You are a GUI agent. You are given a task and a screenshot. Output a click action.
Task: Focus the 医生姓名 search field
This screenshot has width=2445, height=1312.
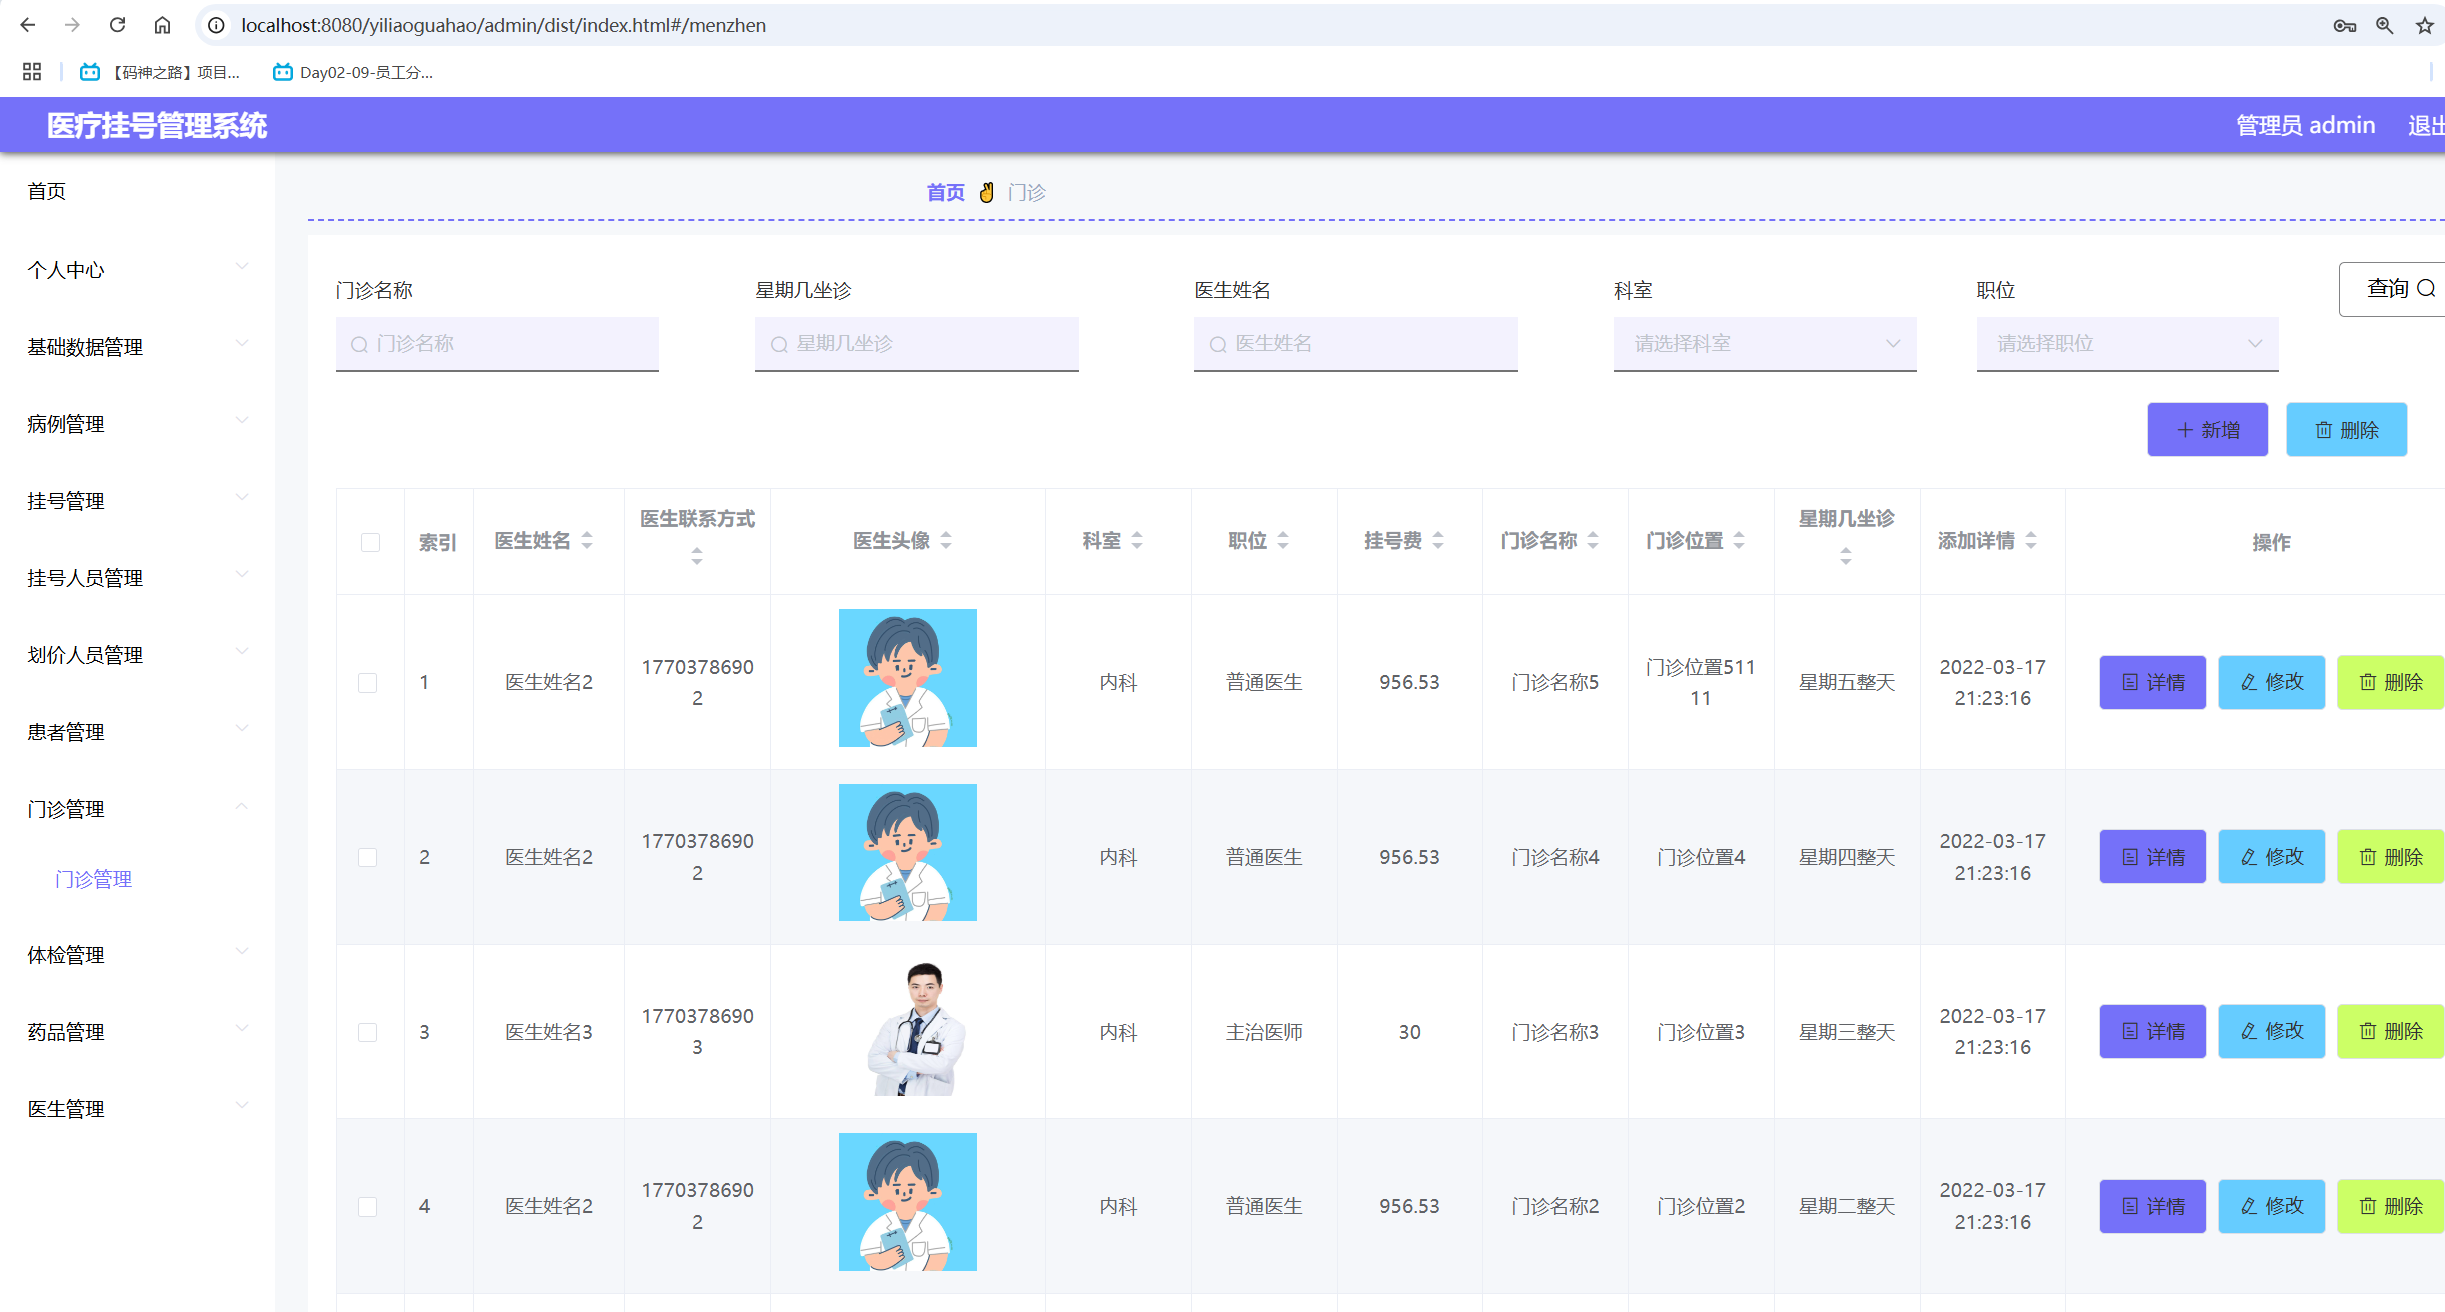(1355, 344)
